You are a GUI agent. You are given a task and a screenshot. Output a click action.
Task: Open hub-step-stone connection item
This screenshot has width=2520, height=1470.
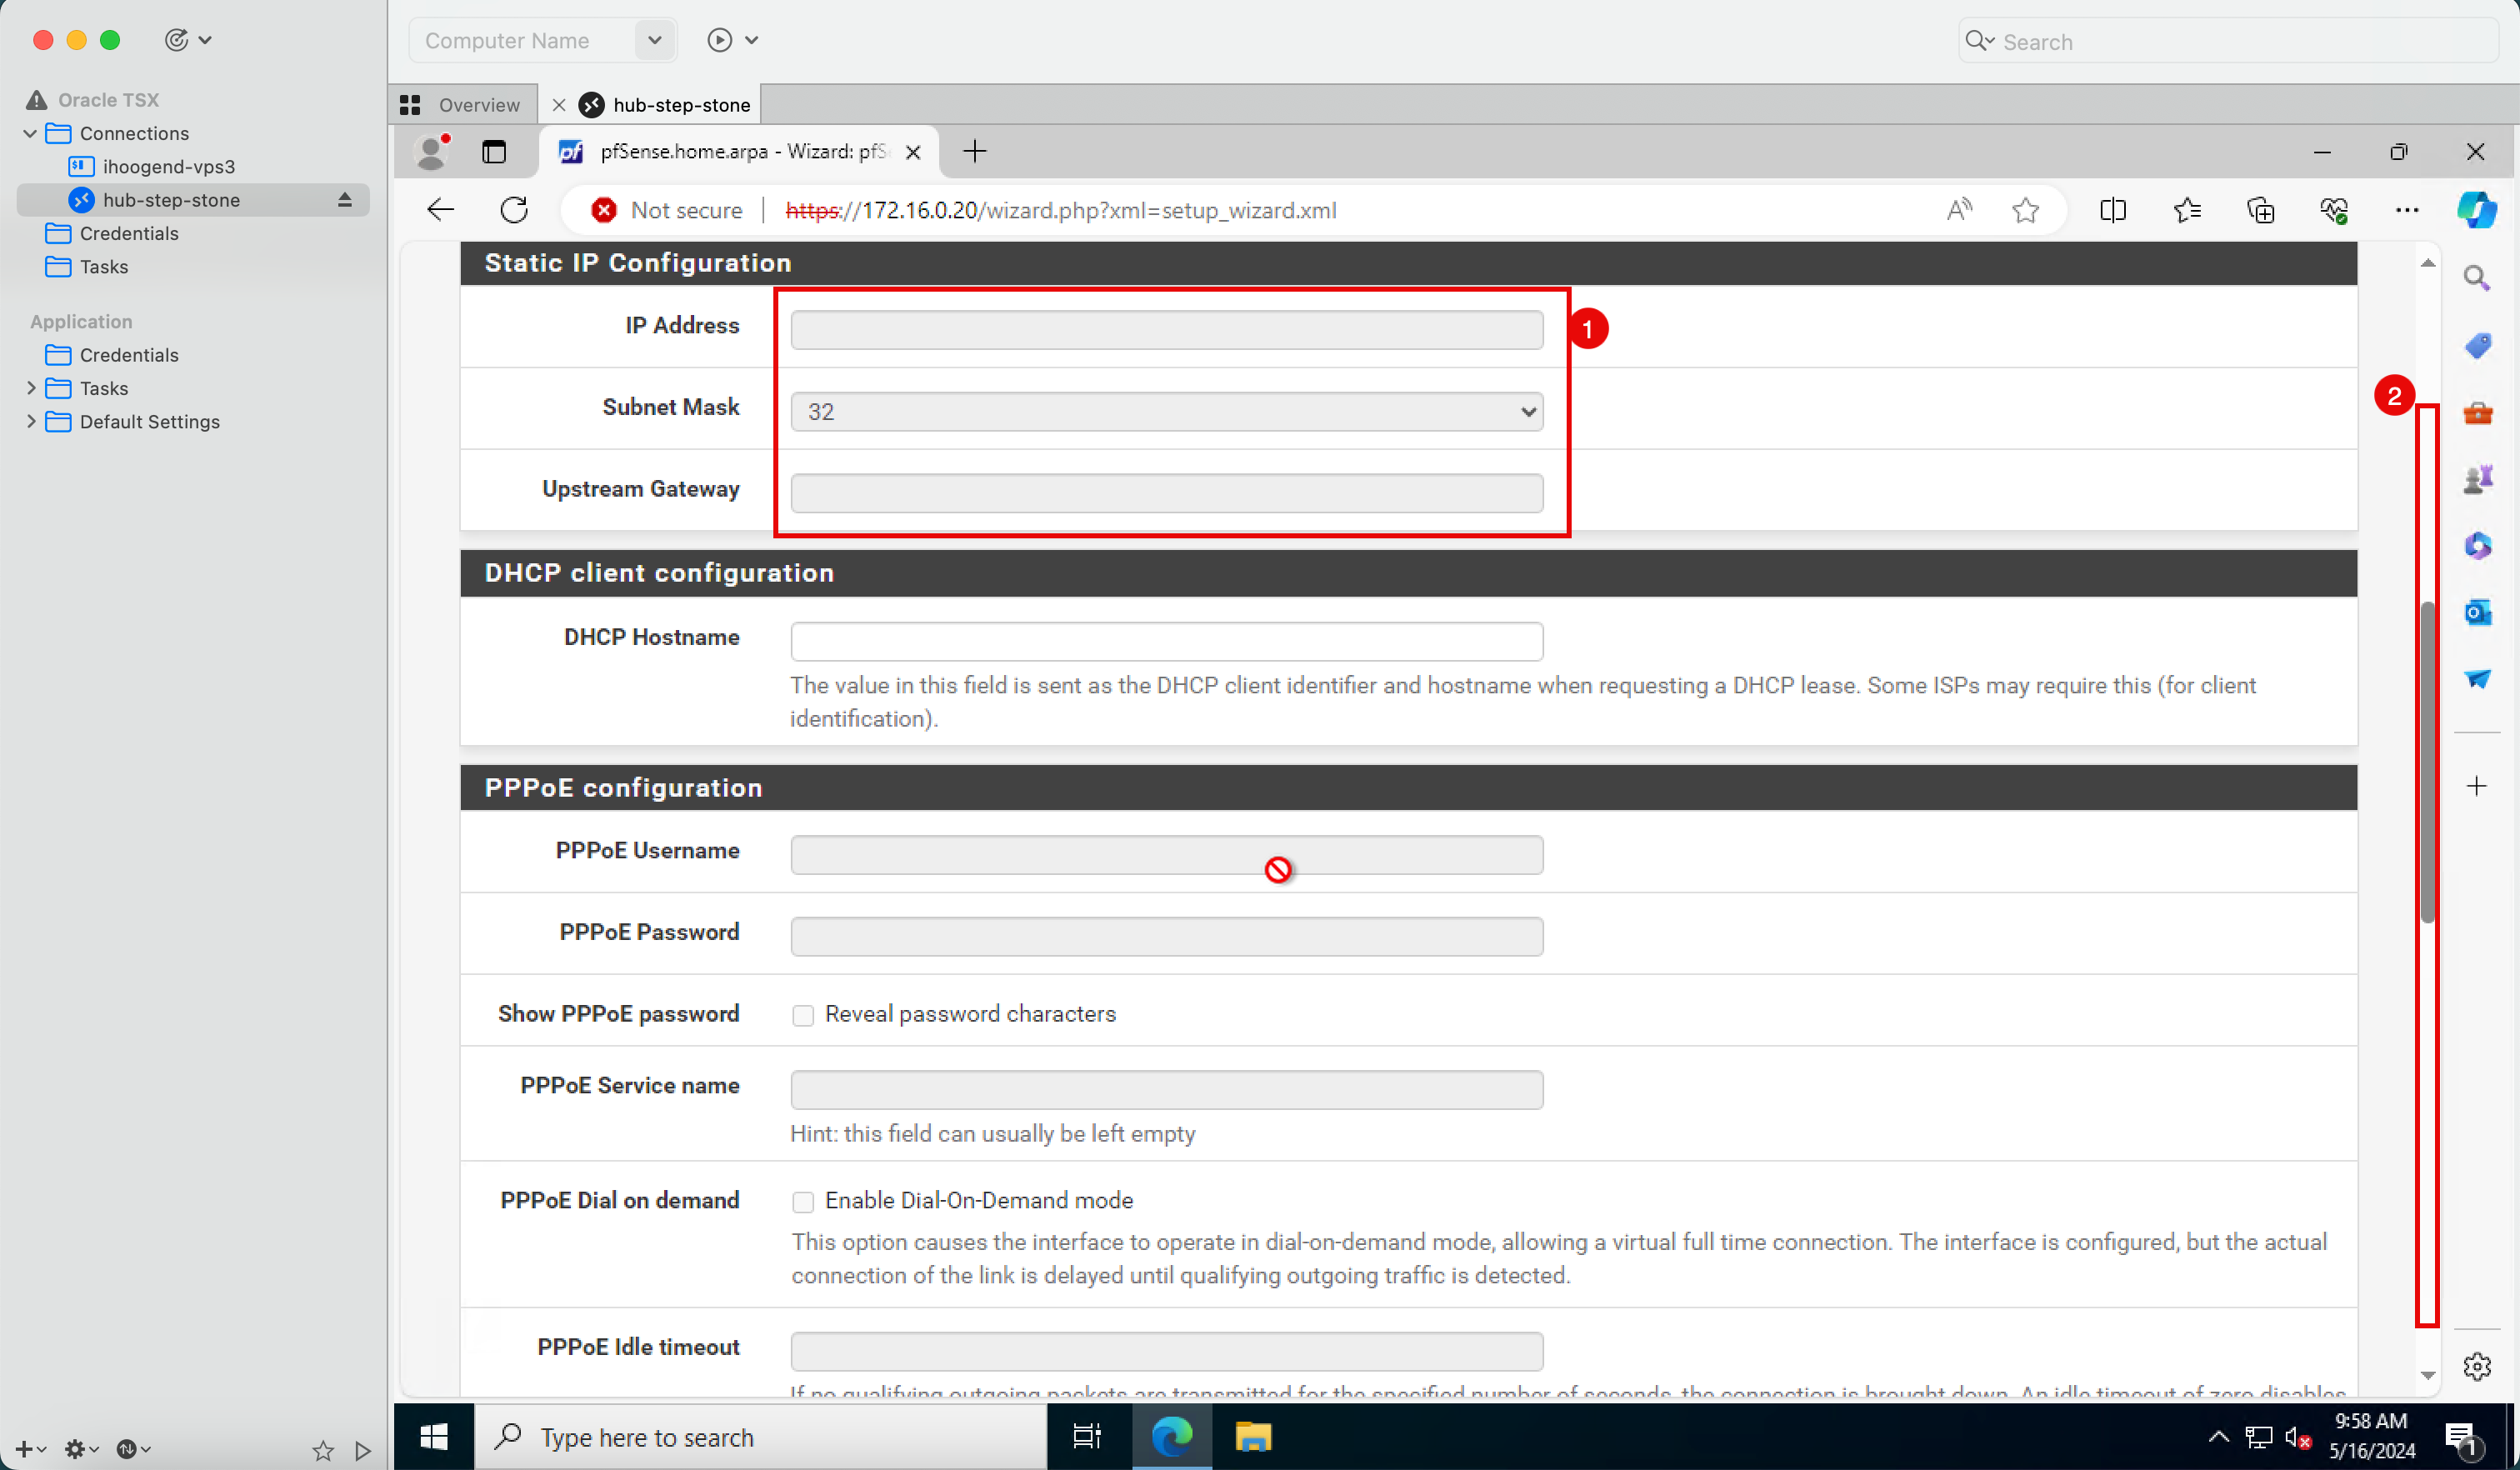point(172,197)
